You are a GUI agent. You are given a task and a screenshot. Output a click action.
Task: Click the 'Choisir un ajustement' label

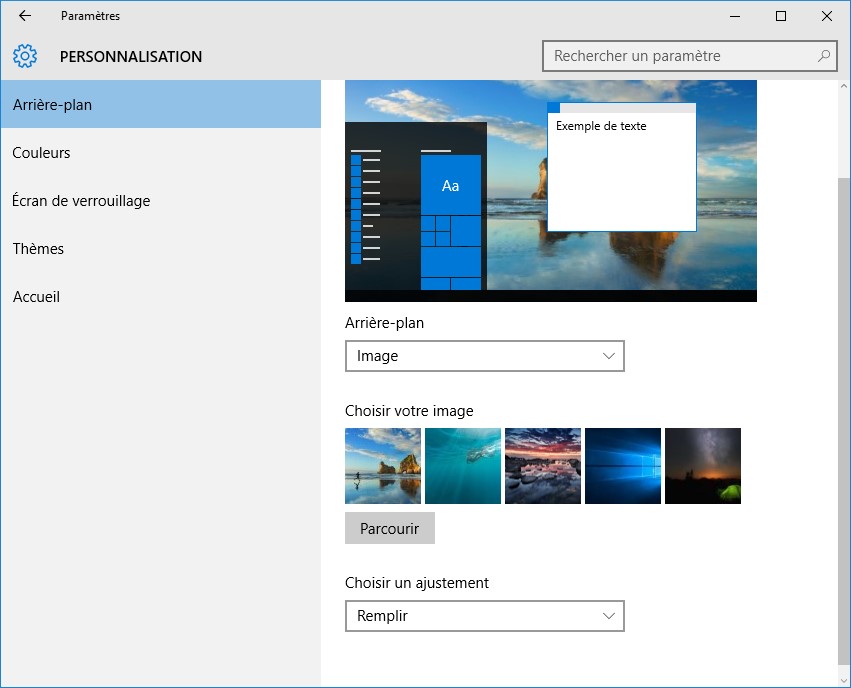click(417, 583)
